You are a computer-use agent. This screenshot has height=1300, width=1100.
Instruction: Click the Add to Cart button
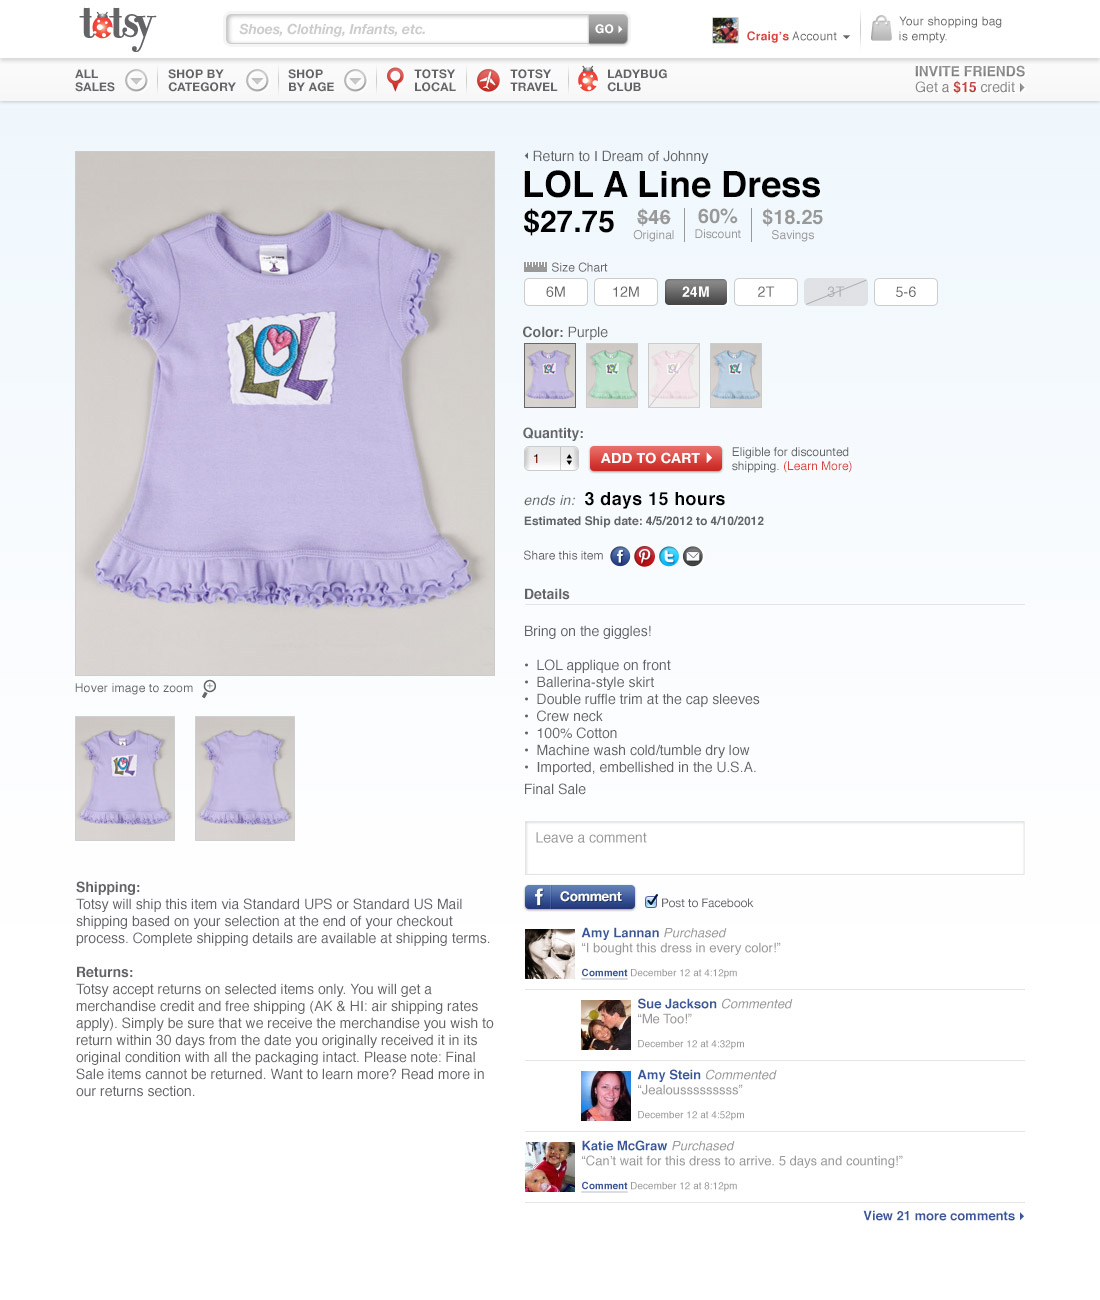coord(656,458)
